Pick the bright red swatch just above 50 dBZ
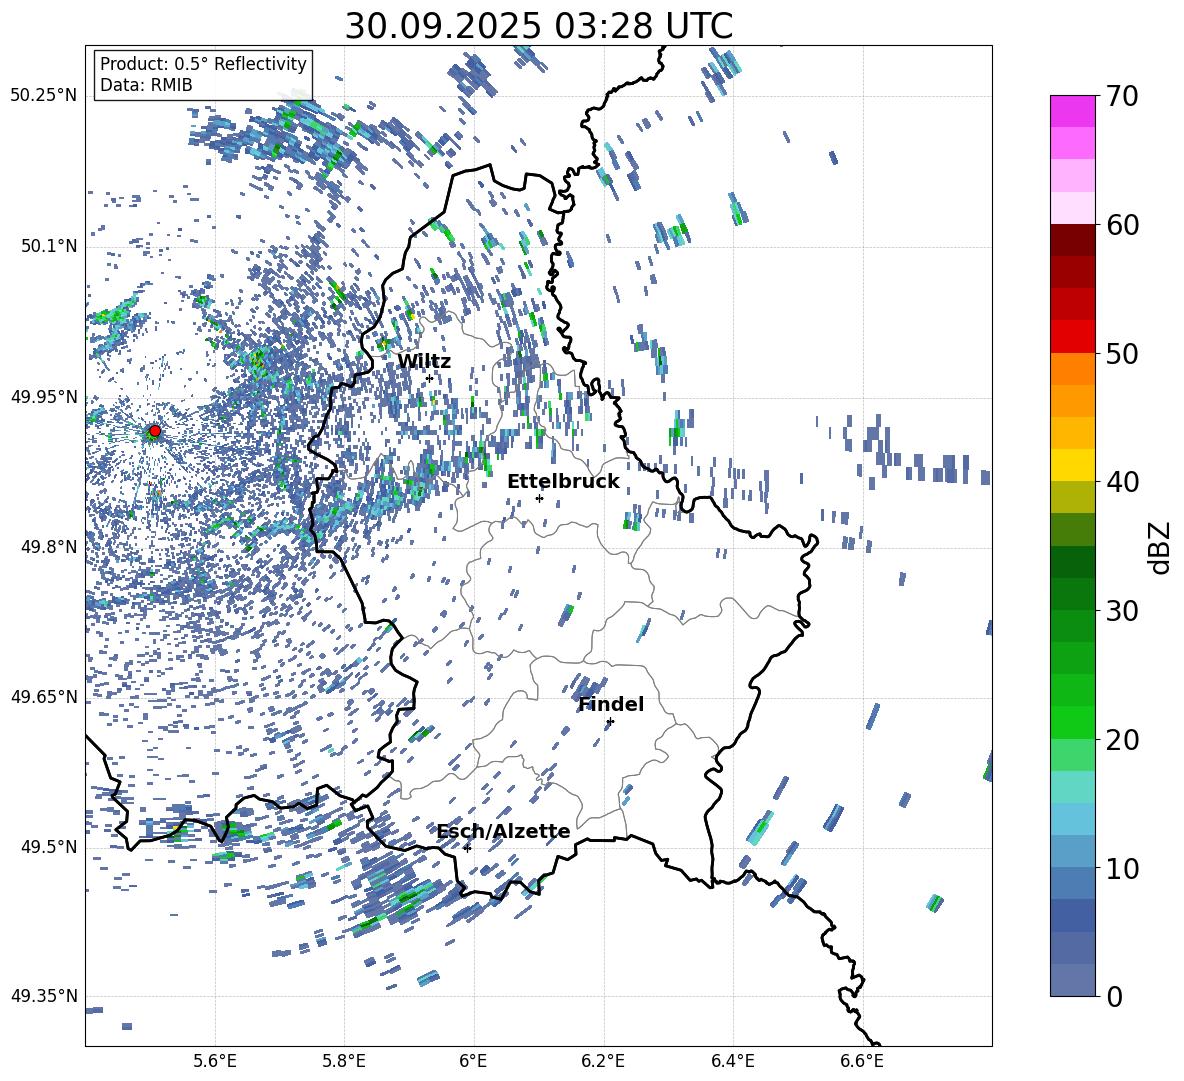 point(1073,336)
